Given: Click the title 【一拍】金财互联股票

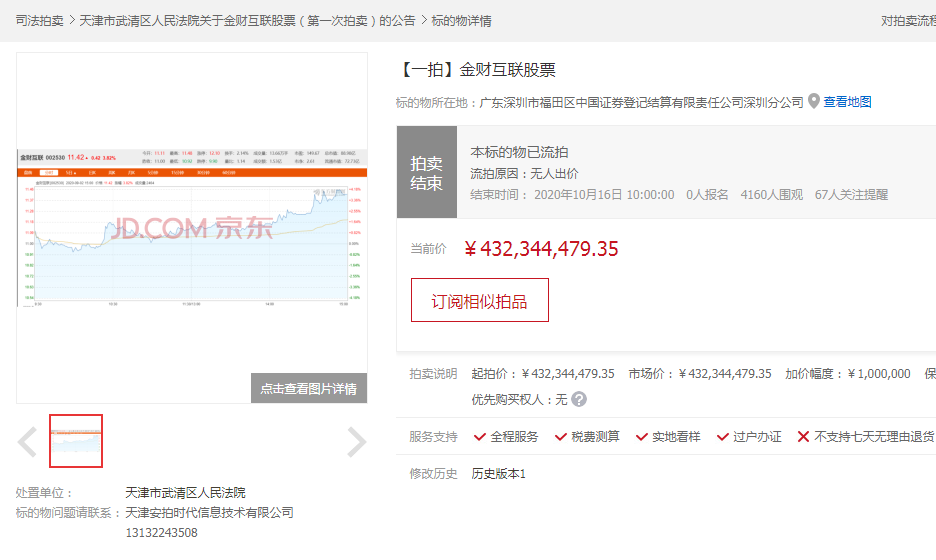Looking at the screenshot, I should click(476, 70).
